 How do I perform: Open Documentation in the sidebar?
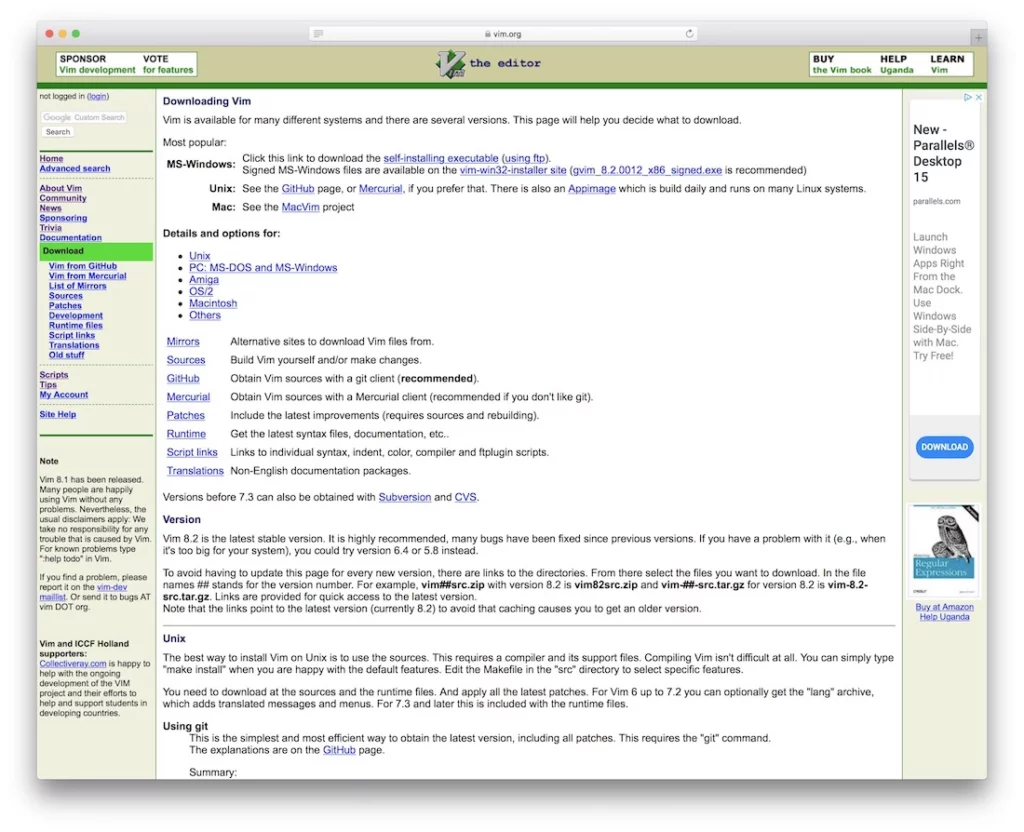coord(70,238)
